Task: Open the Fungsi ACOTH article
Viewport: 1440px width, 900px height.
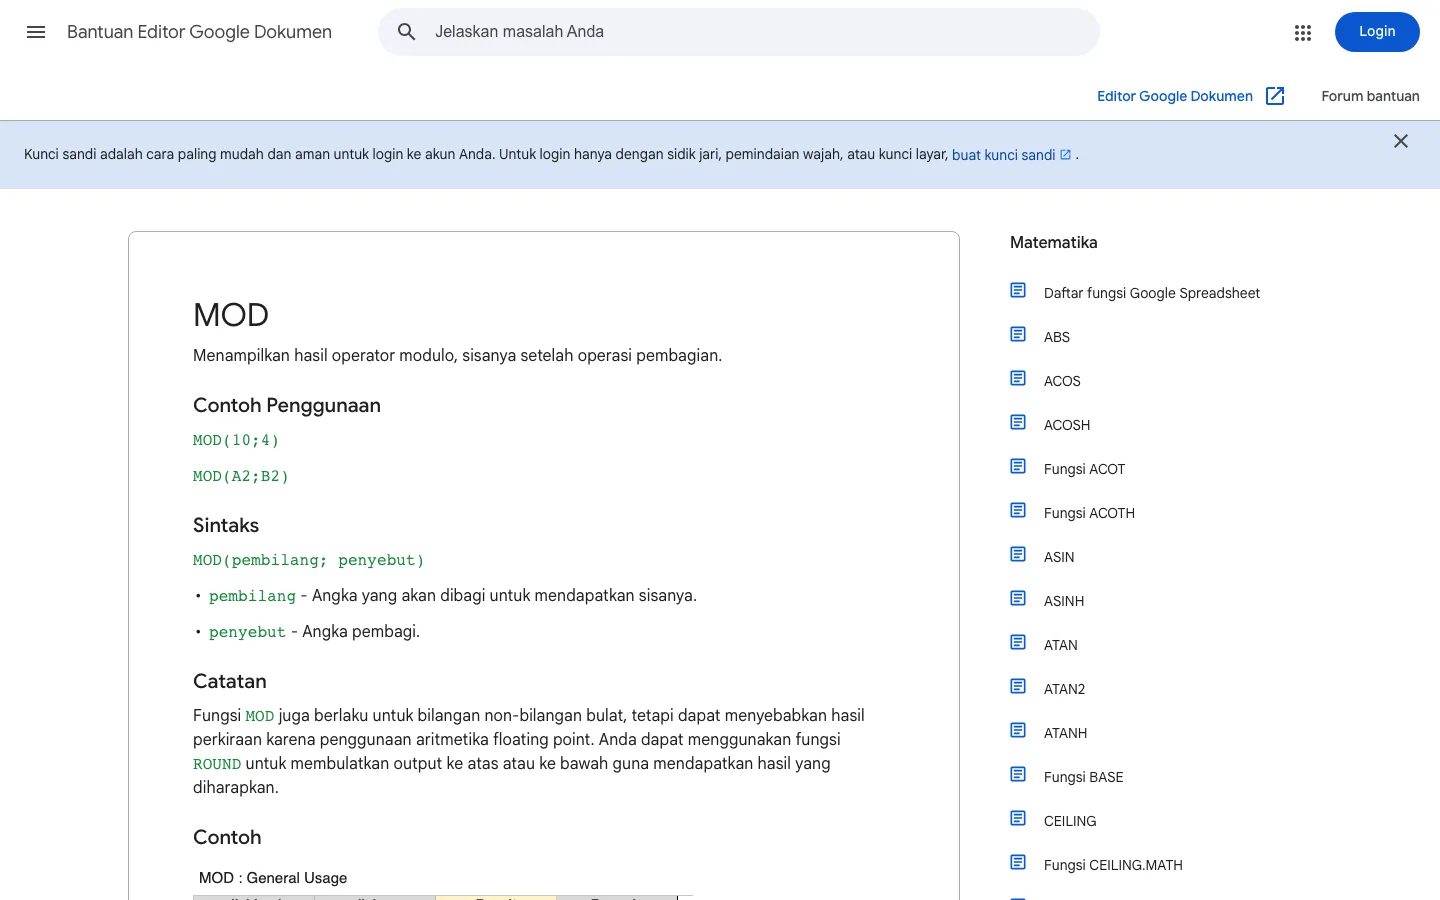Action: [x=1089, y=513]
